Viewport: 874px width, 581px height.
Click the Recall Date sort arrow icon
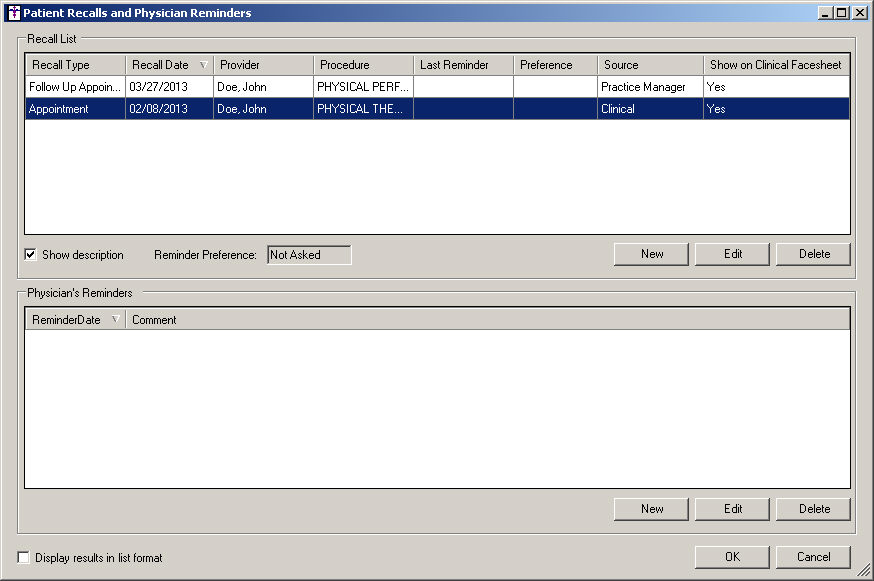tap(204, 65)
